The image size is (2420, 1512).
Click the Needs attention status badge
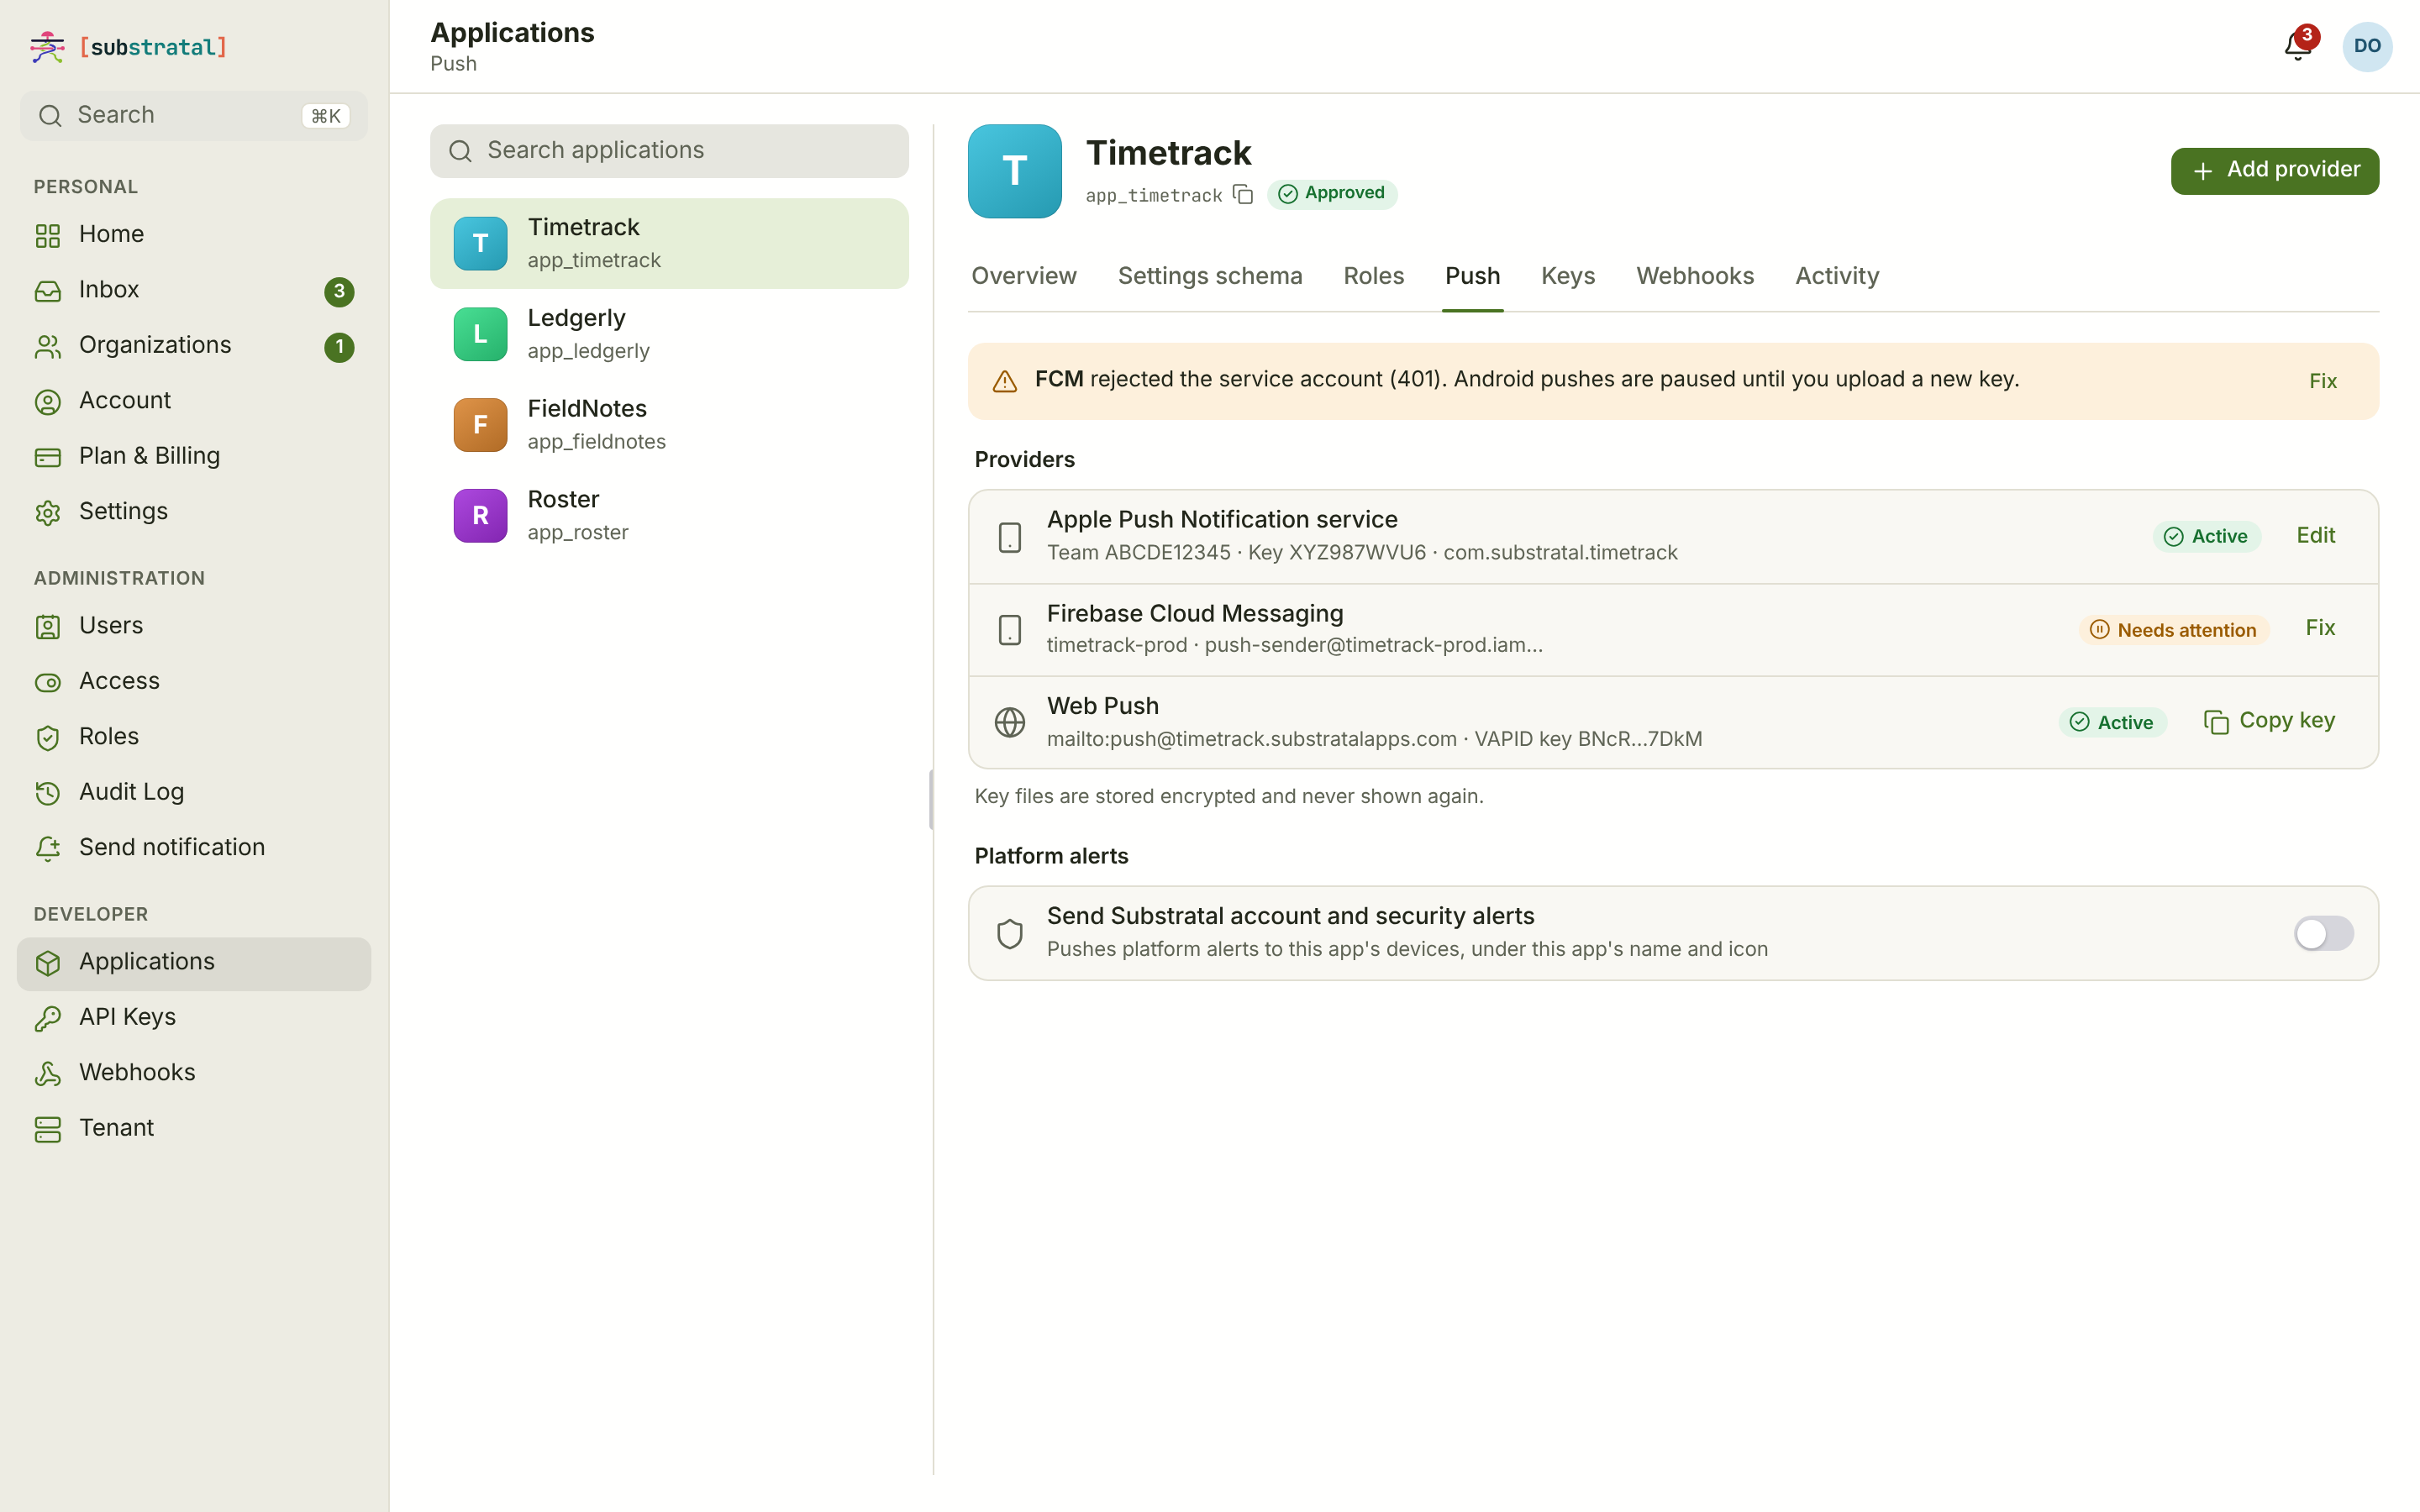pyautogui.click(x=2174, y=630)
